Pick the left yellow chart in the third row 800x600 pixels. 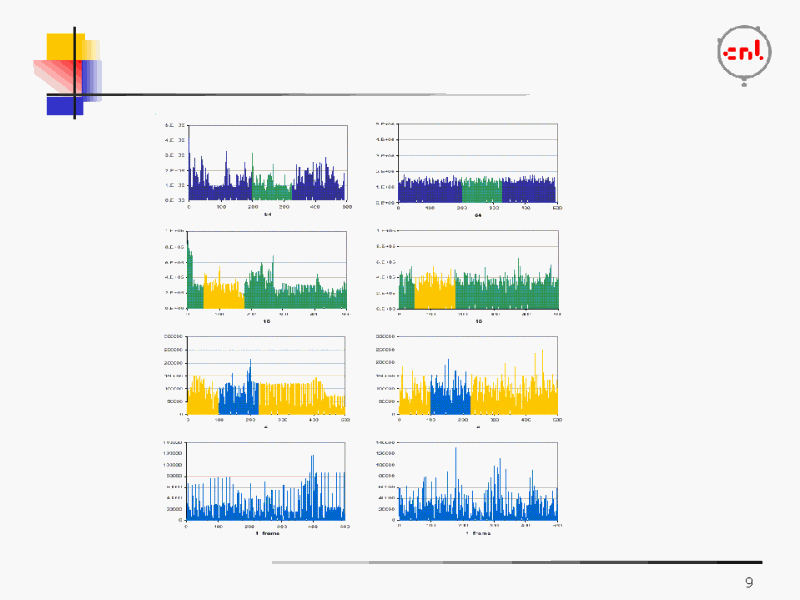pyautogui.click(x=267, y=378)
